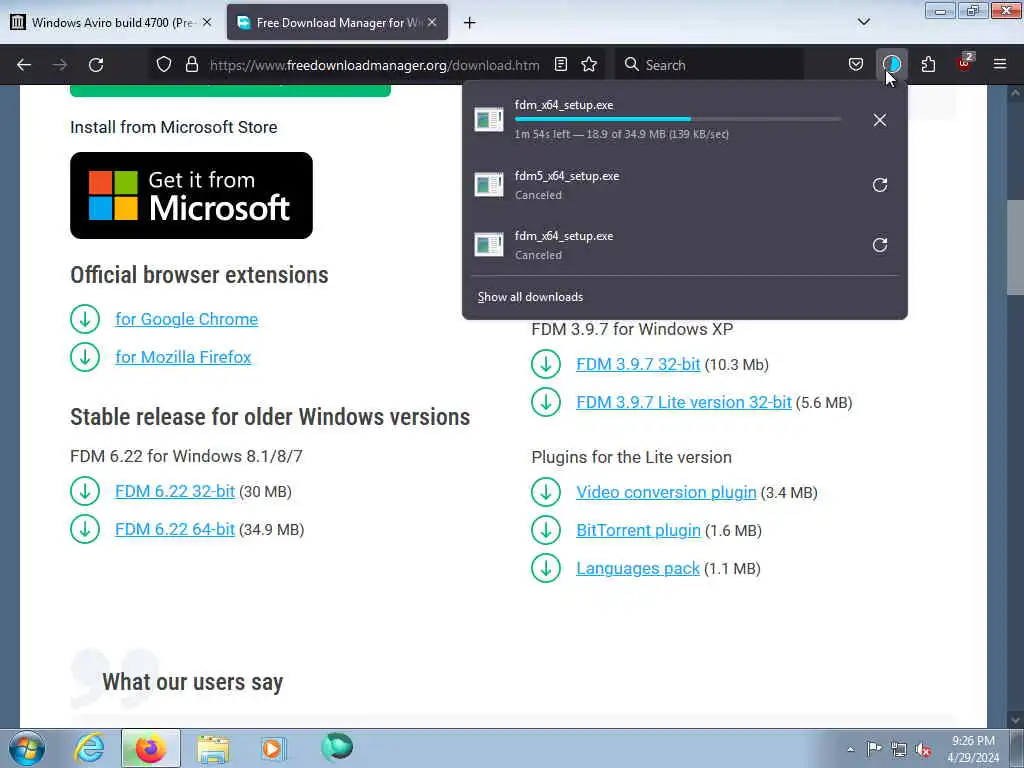Viewport: 1024px width, 768px height.
Task: Open the BitTorrent plugin link
Action: pos(638,530)
